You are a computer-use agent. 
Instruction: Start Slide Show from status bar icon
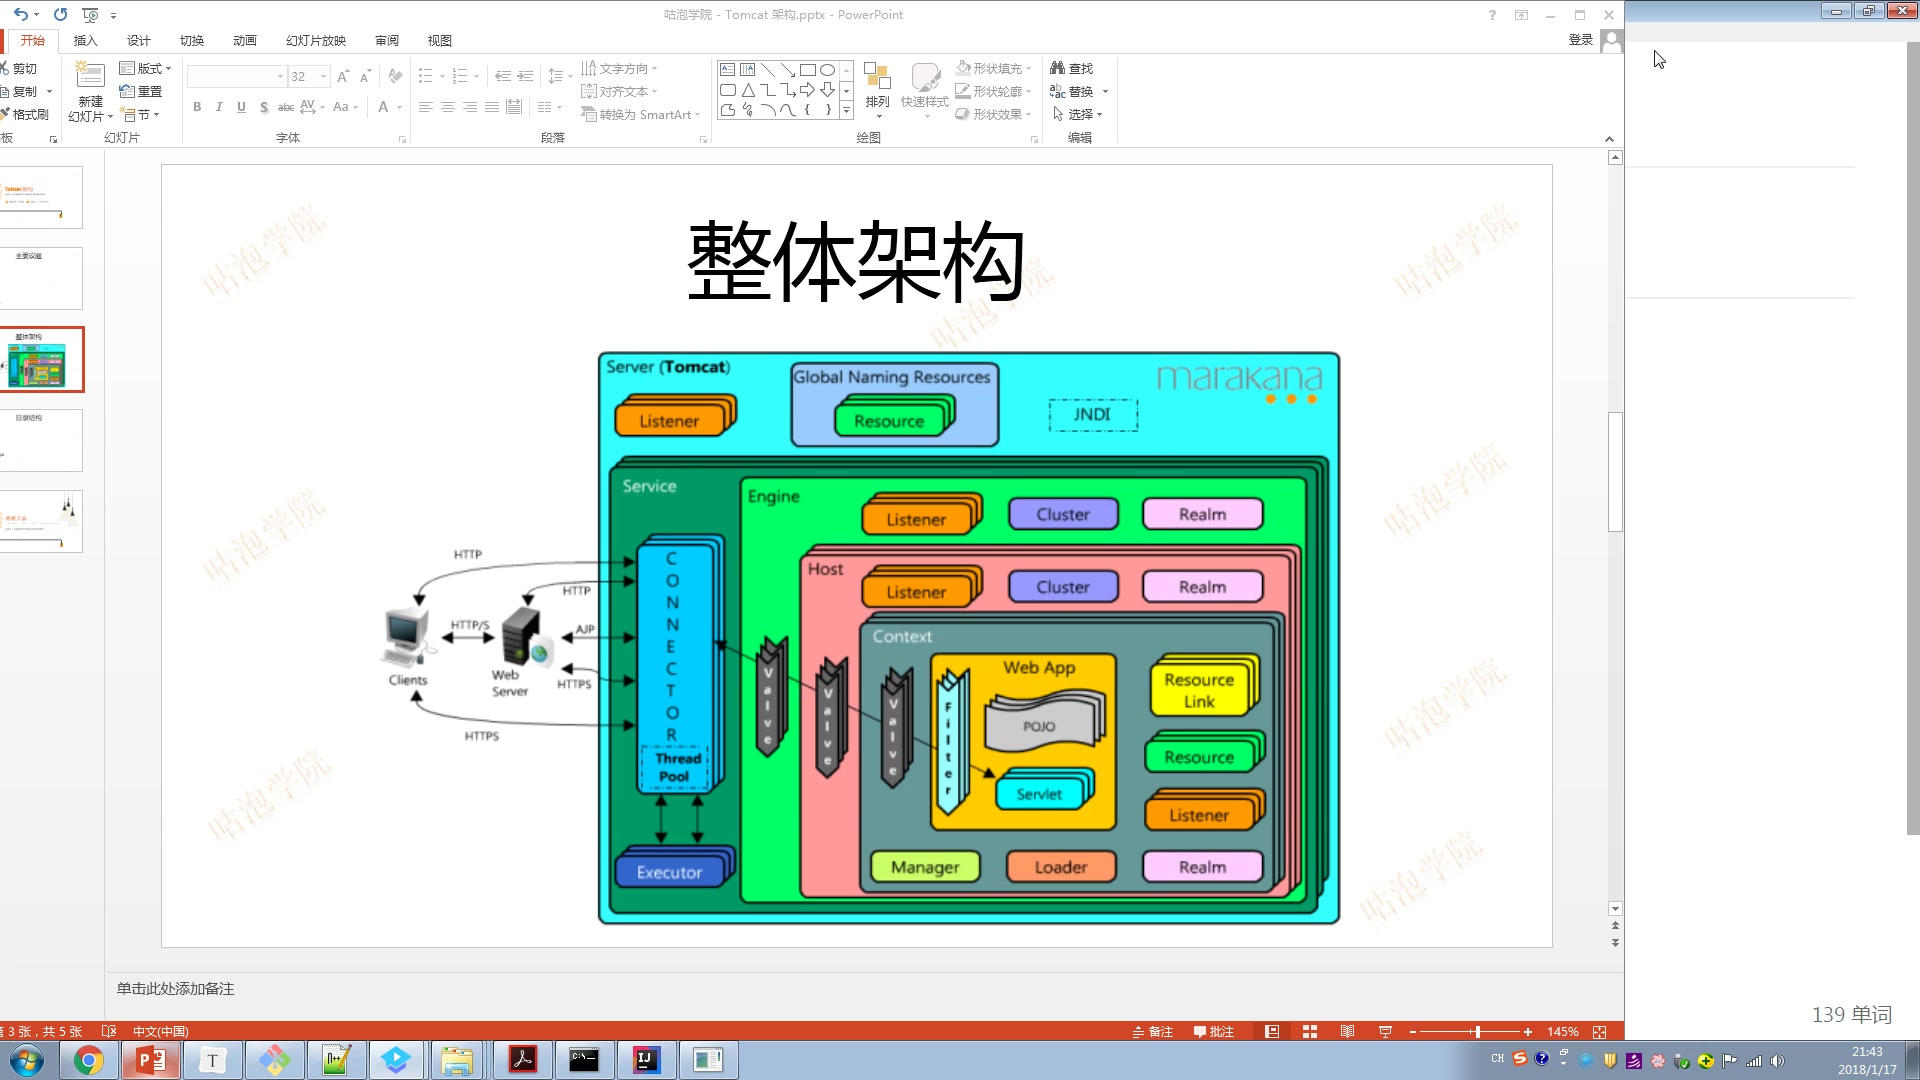click(x=1386, y=1032)
